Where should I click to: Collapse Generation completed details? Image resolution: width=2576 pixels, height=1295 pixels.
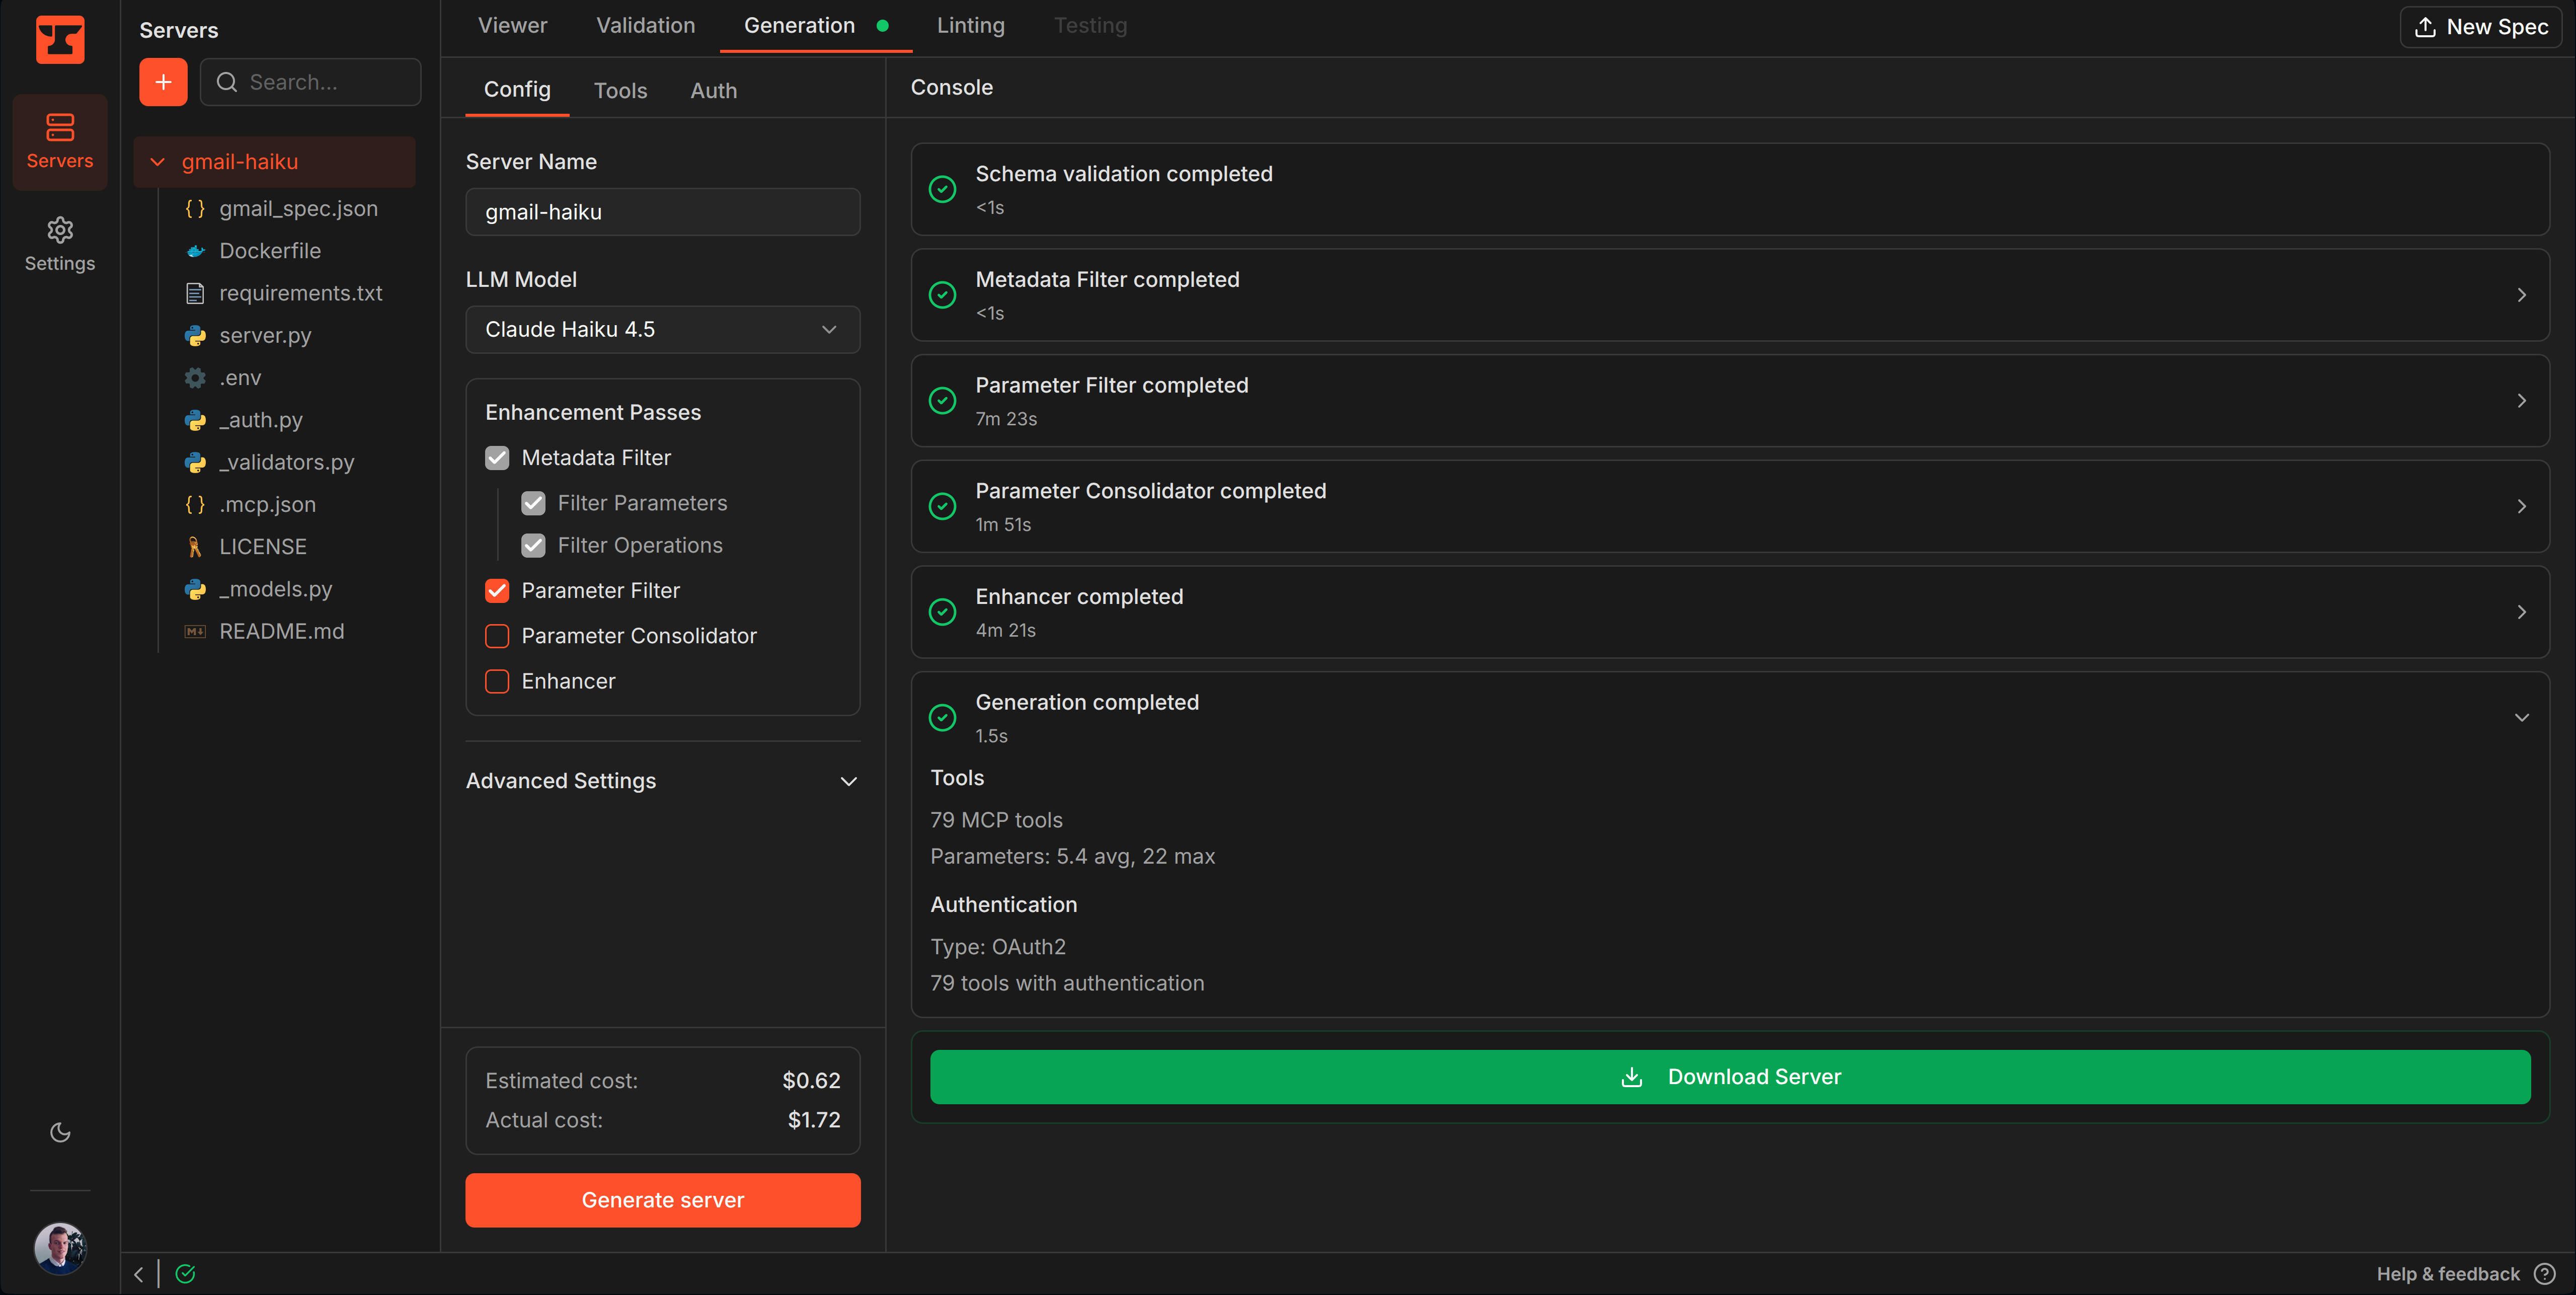[x=2521, y=718]
